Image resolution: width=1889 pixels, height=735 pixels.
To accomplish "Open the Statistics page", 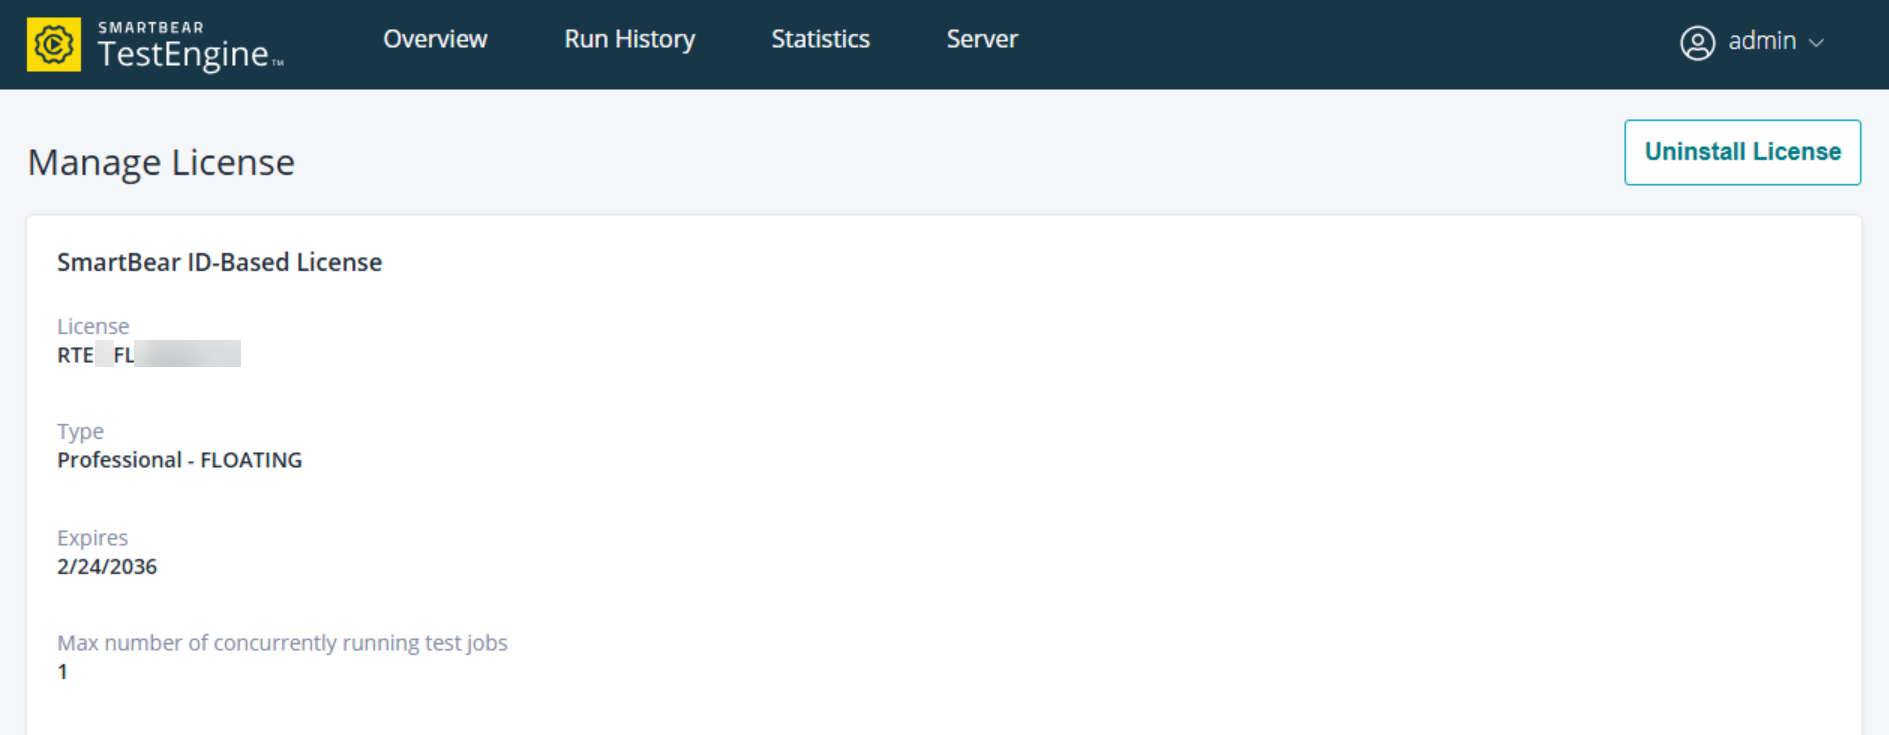I will point(820,39).
